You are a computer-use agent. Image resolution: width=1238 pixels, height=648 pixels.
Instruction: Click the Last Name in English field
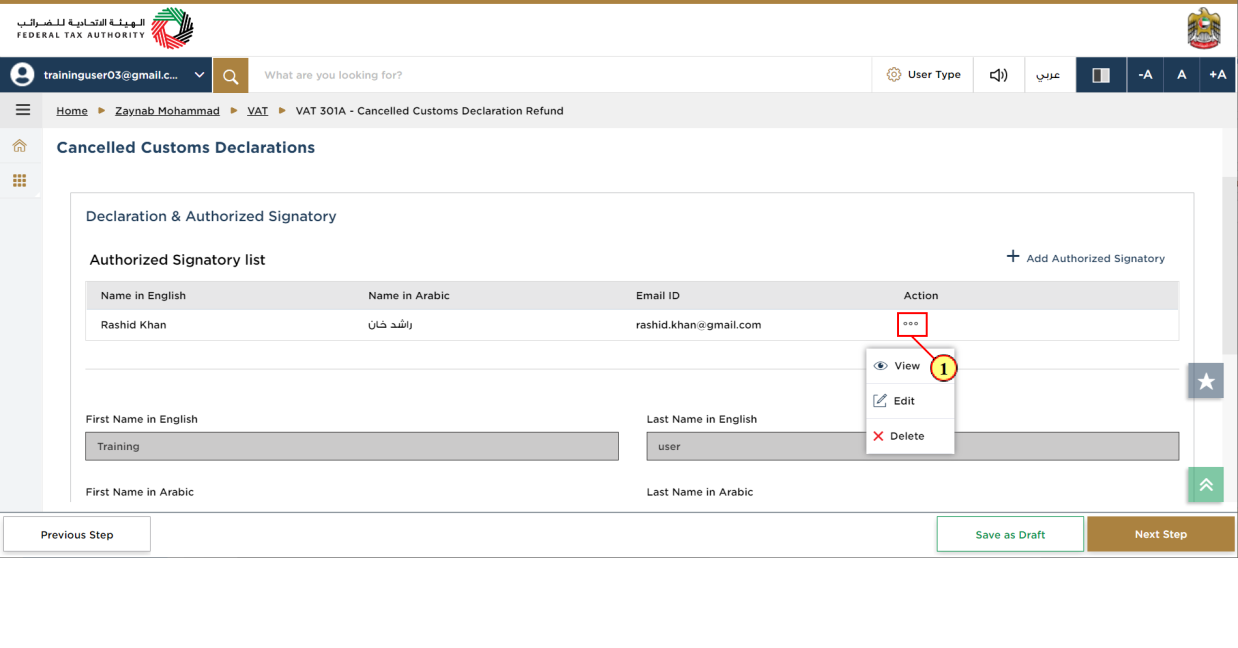point(912,446)
